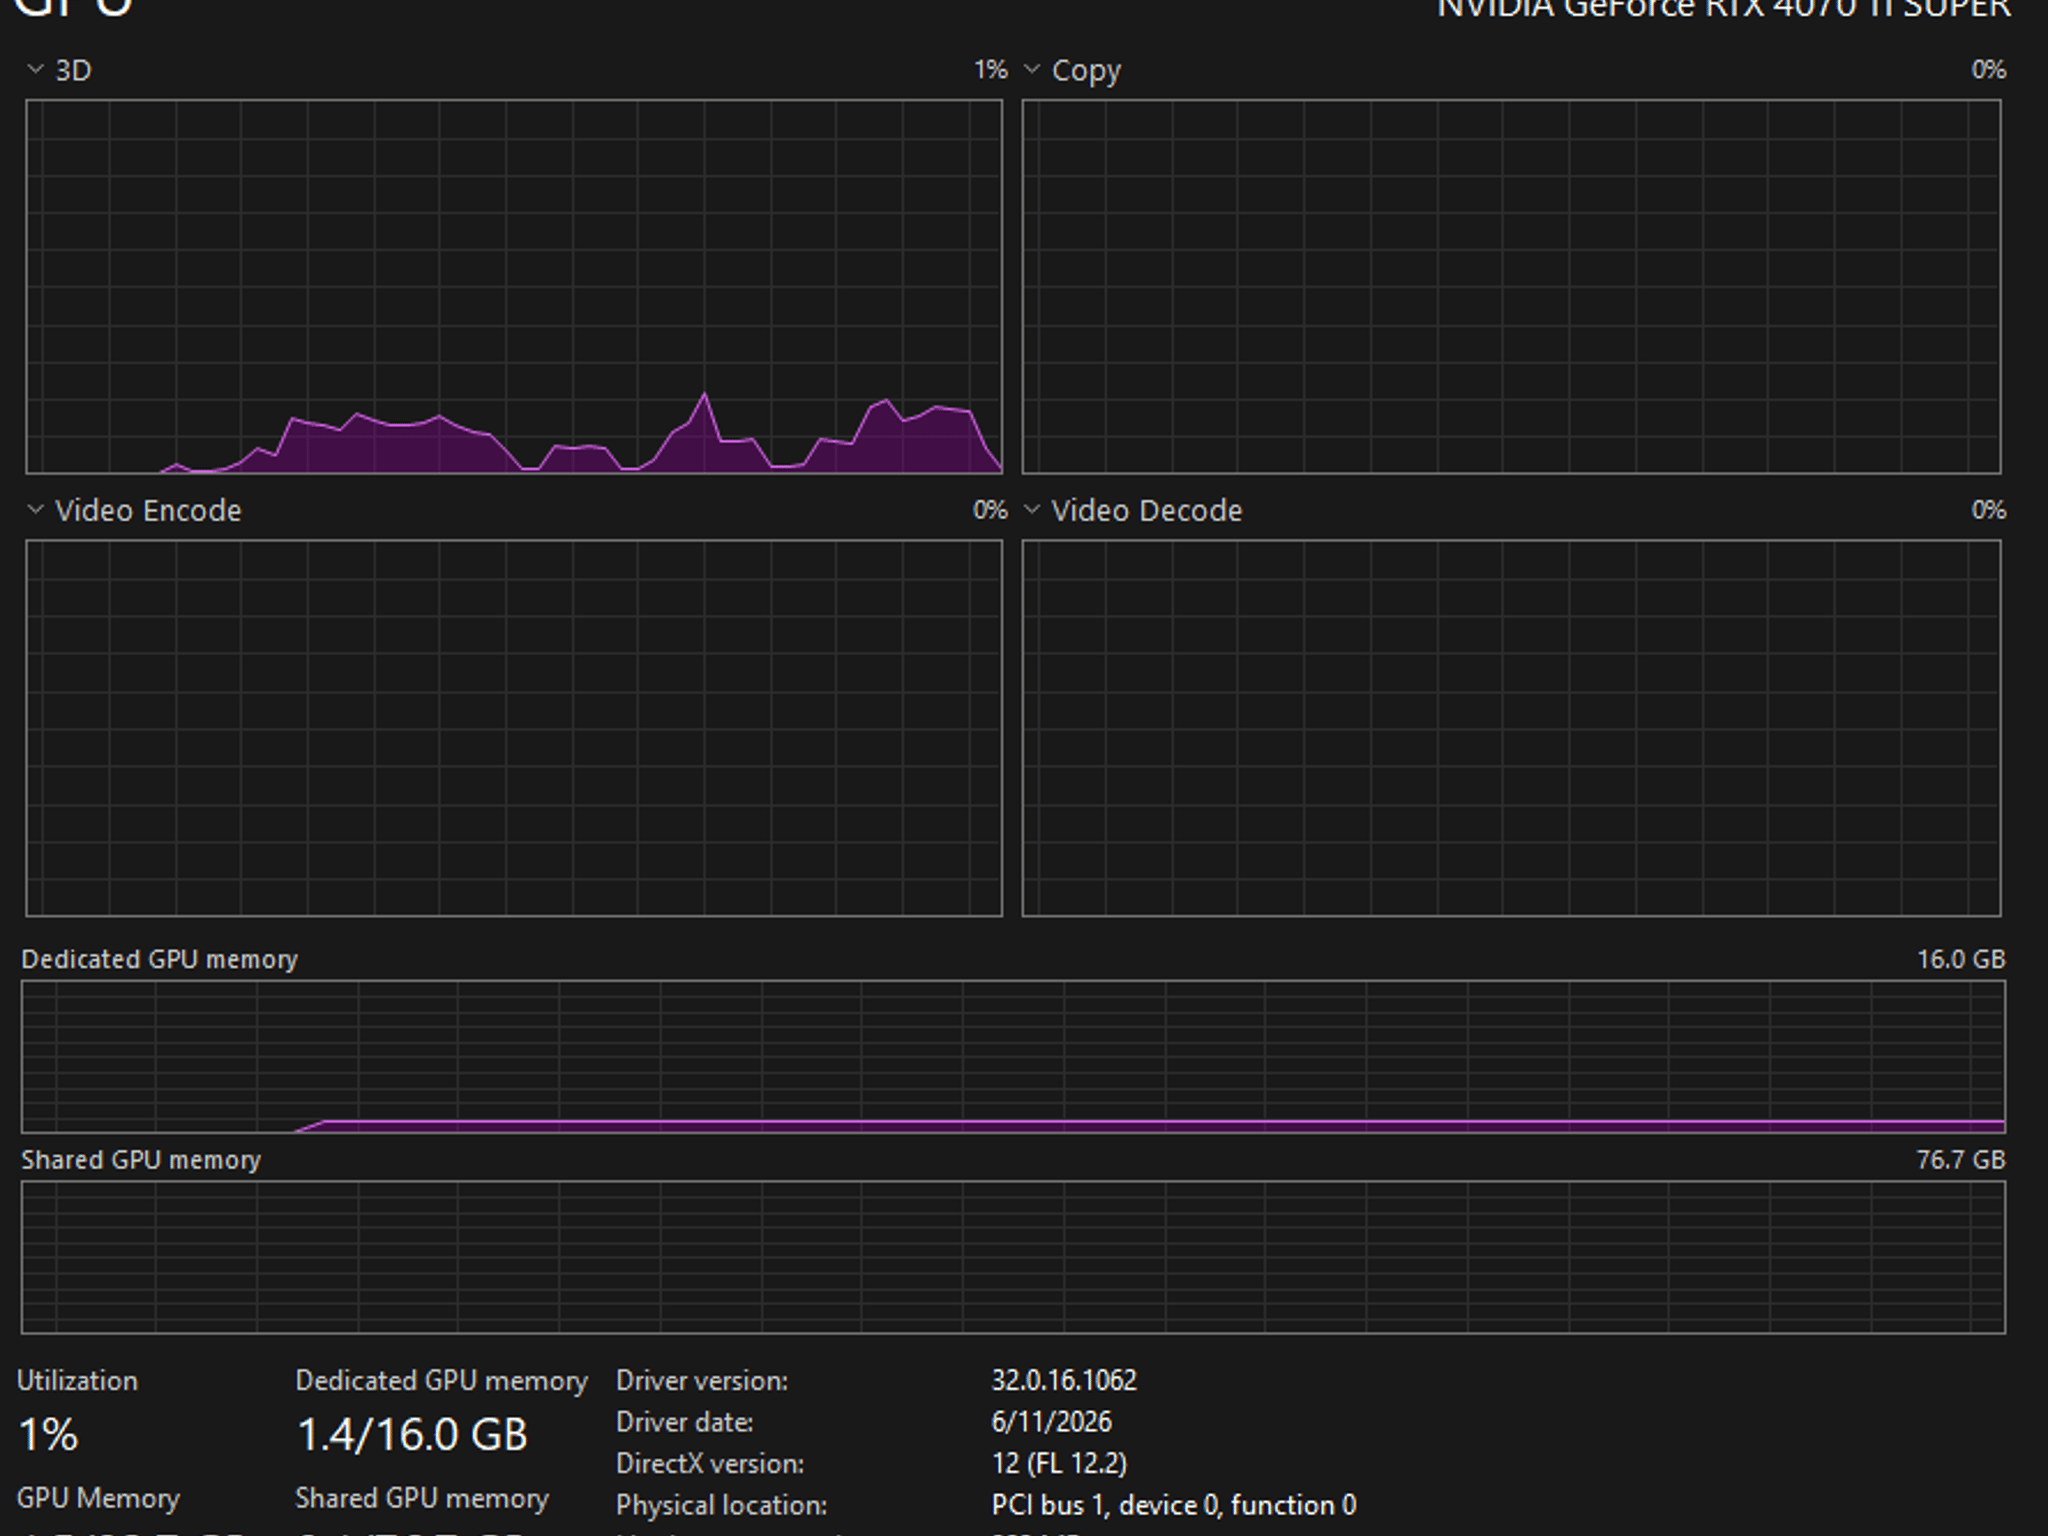The height and width of the screenshot is (1536, 2048).
Task: Click the 76.7 GB shared memory maximum label
Action: tap(1961, 1160)
